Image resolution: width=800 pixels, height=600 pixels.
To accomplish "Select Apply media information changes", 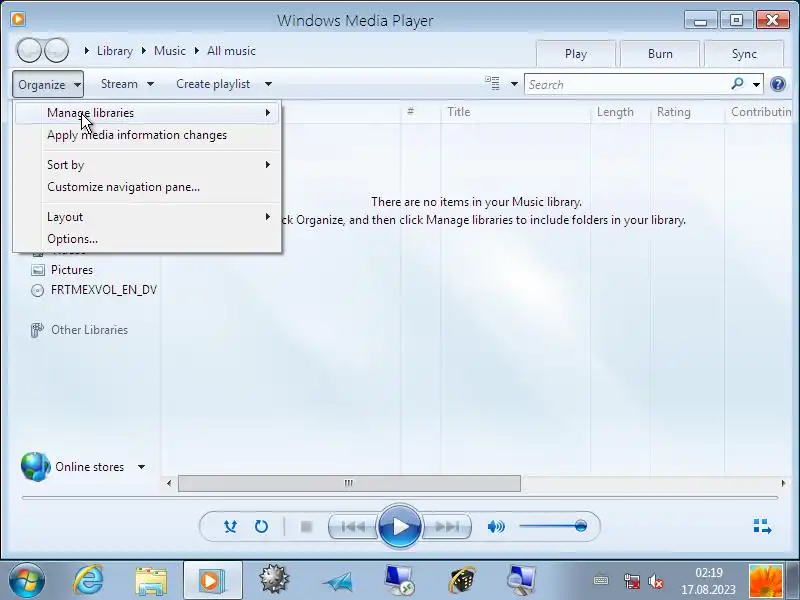I will (x=147, y=135).
